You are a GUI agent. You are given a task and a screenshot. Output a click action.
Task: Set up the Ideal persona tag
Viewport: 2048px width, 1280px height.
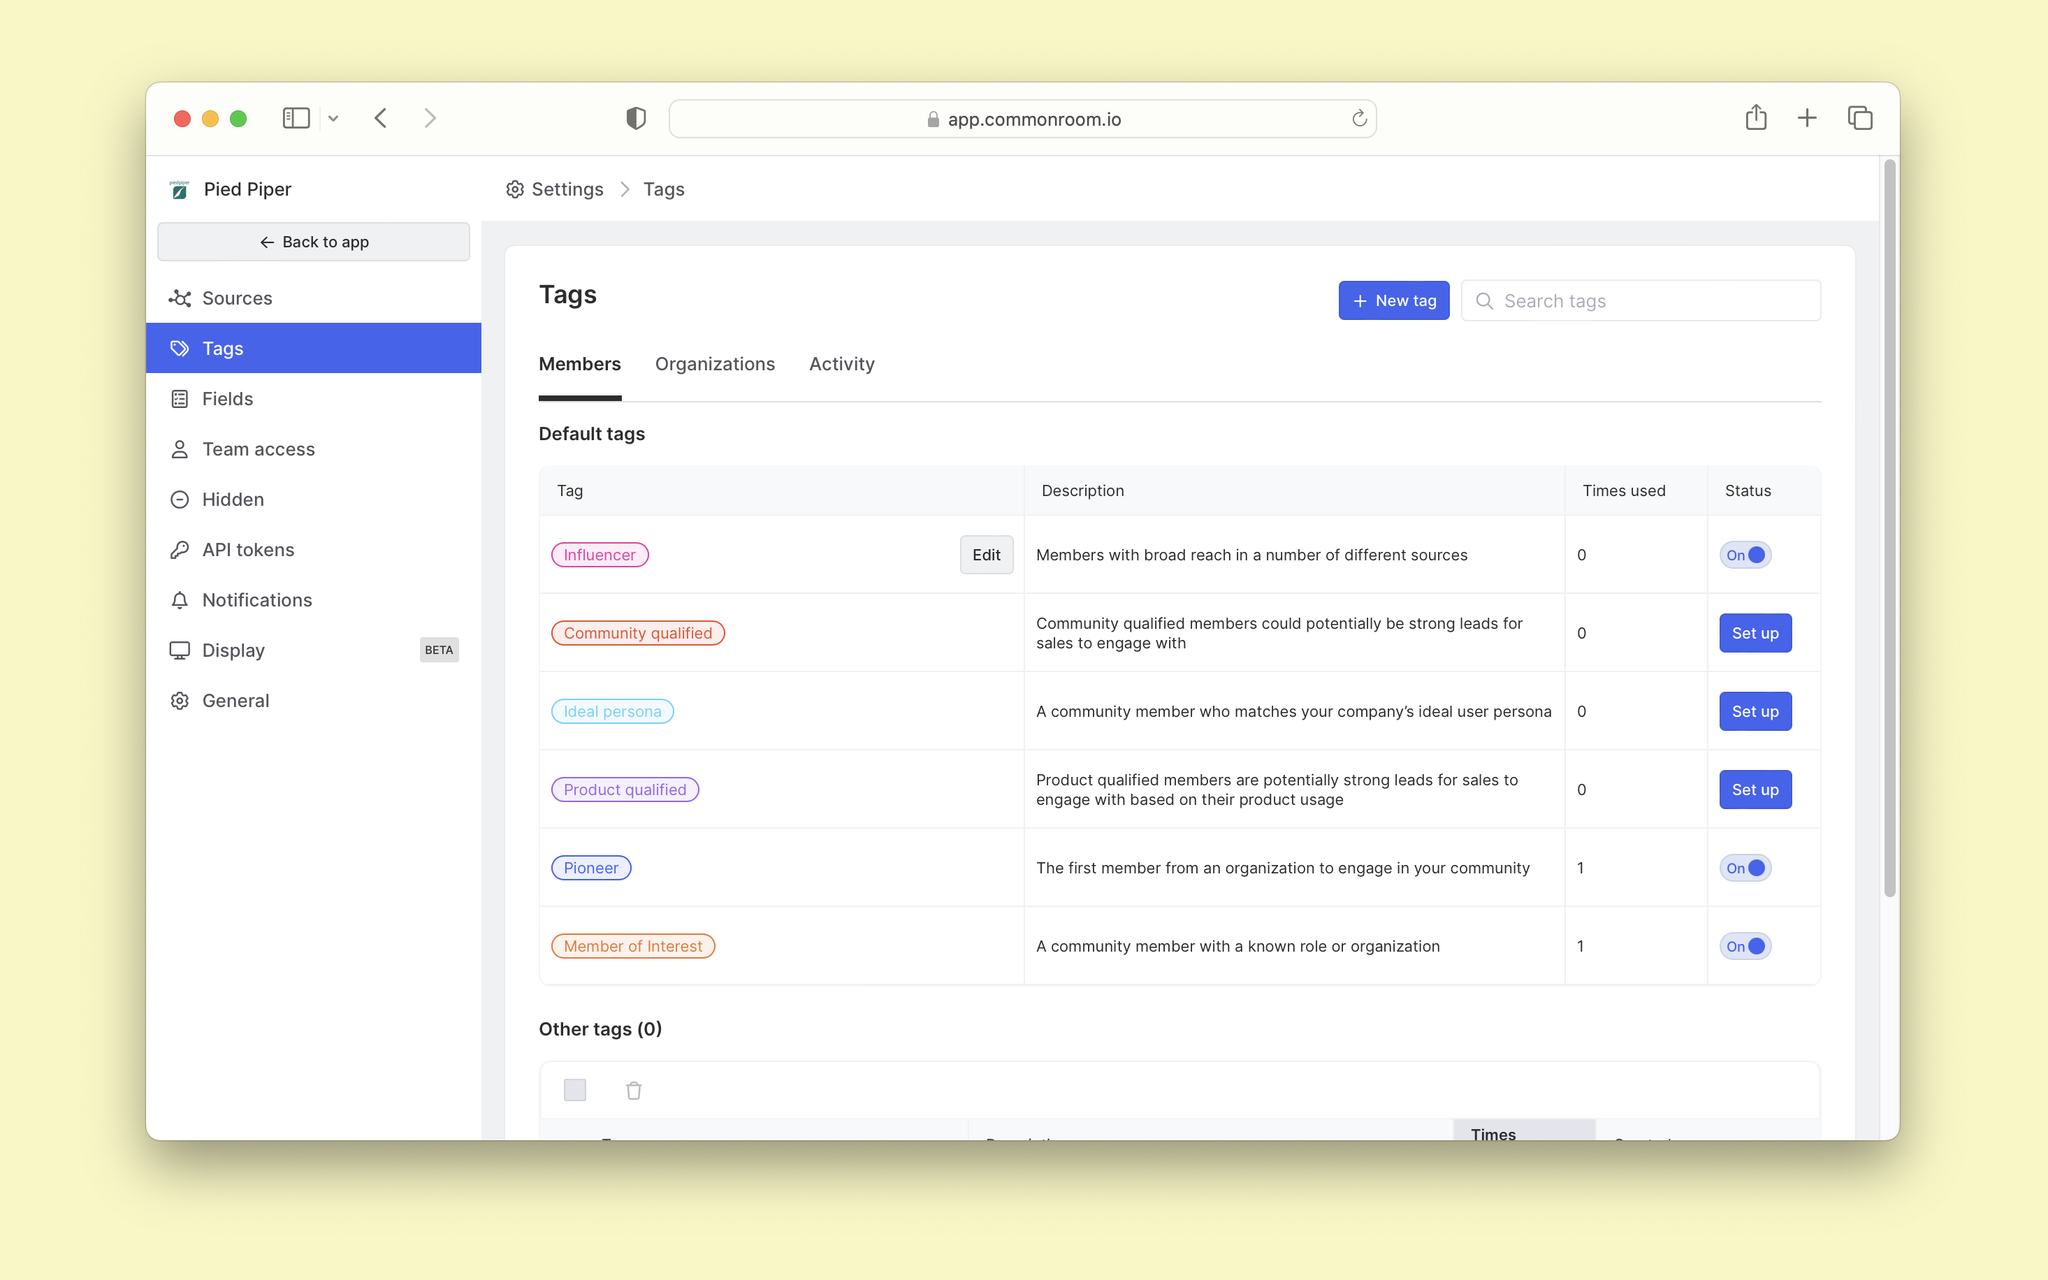point(1755,711)
